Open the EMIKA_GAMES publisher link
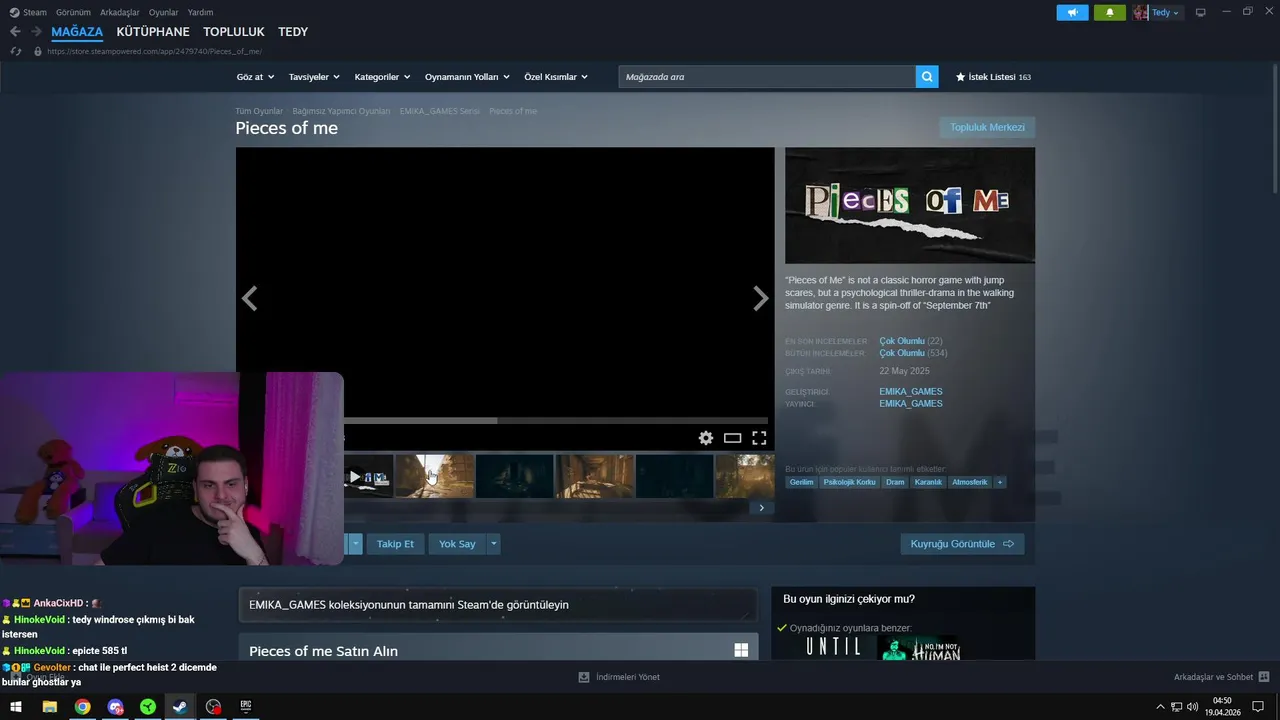 (911, 403)
